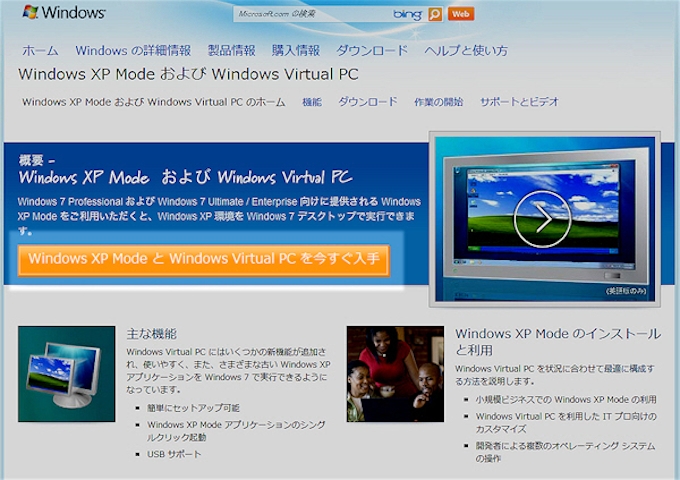
Task: Select 購入情報 in the top navigation
Action: click(x=296, y=50)
